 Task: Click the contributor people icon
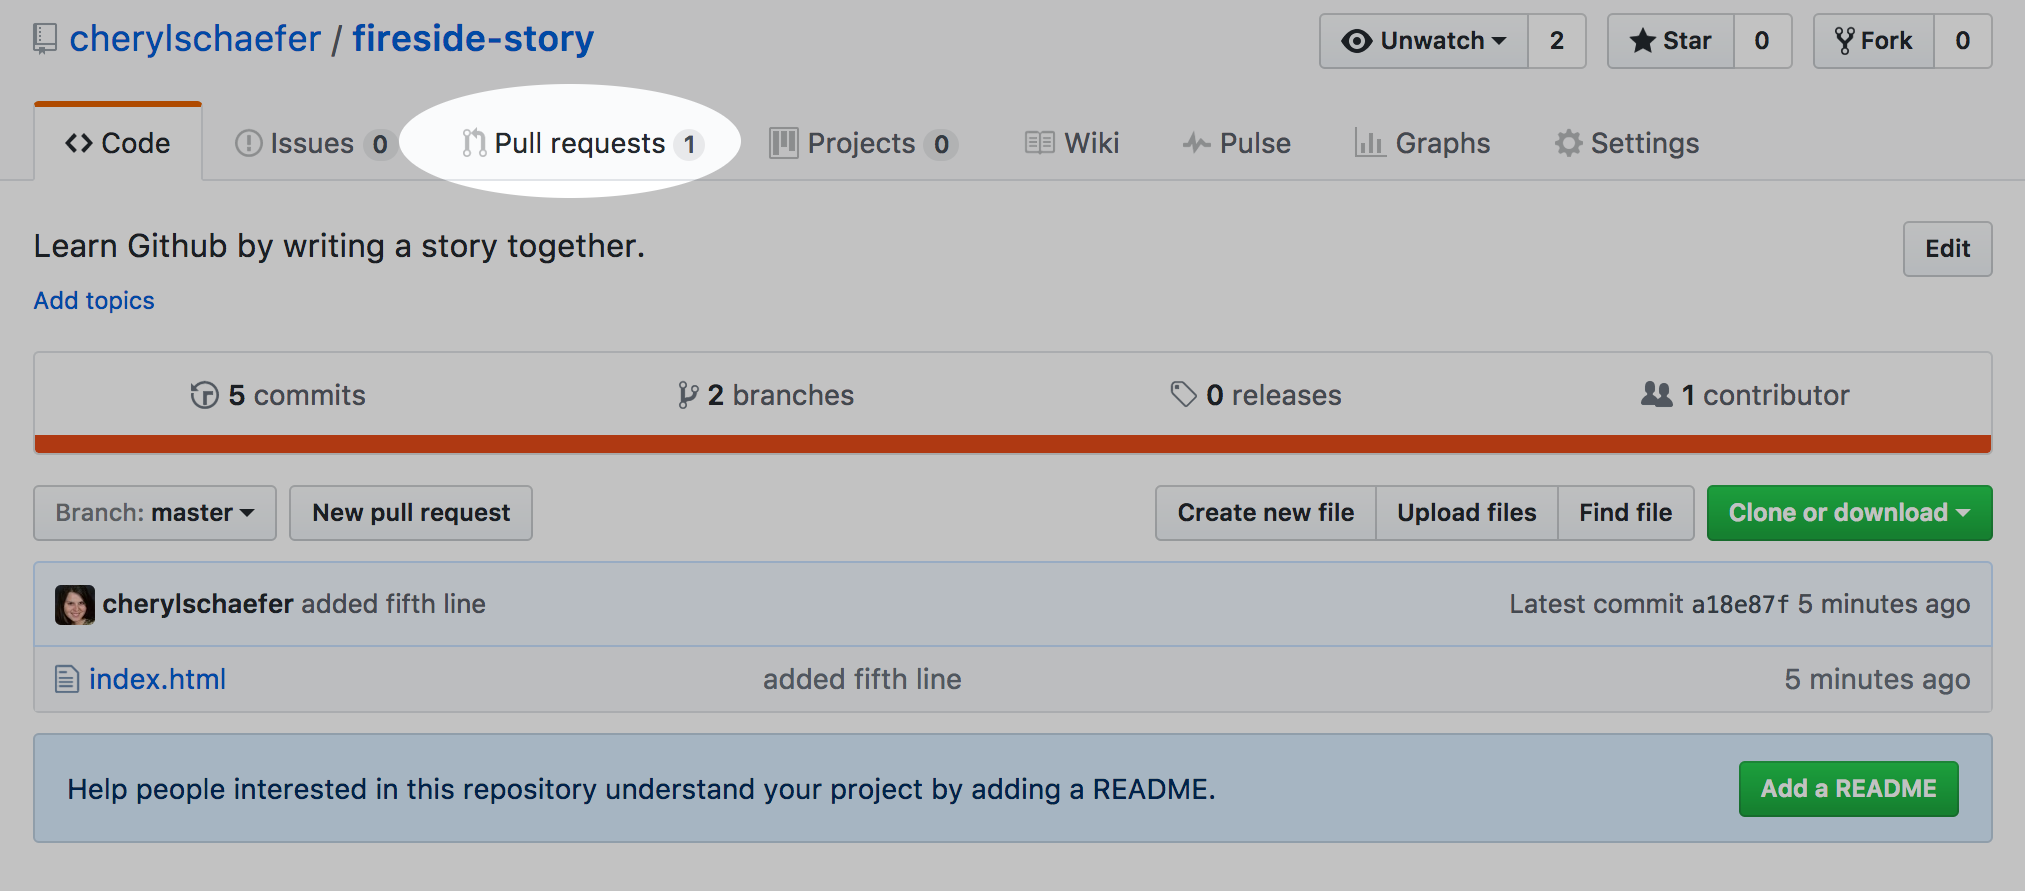click(1657, 394)
